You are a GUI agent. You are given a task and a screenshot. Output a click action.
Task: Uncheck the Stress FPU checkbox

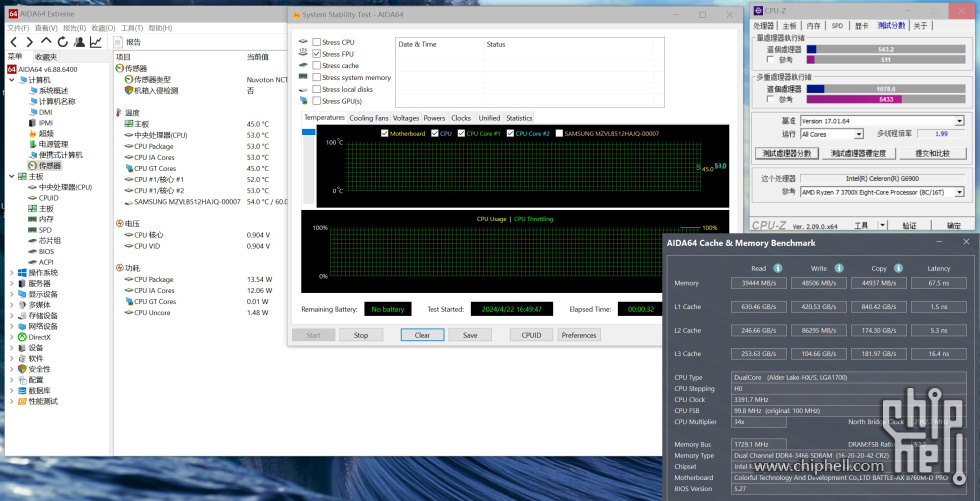click(x=317, y=54)
